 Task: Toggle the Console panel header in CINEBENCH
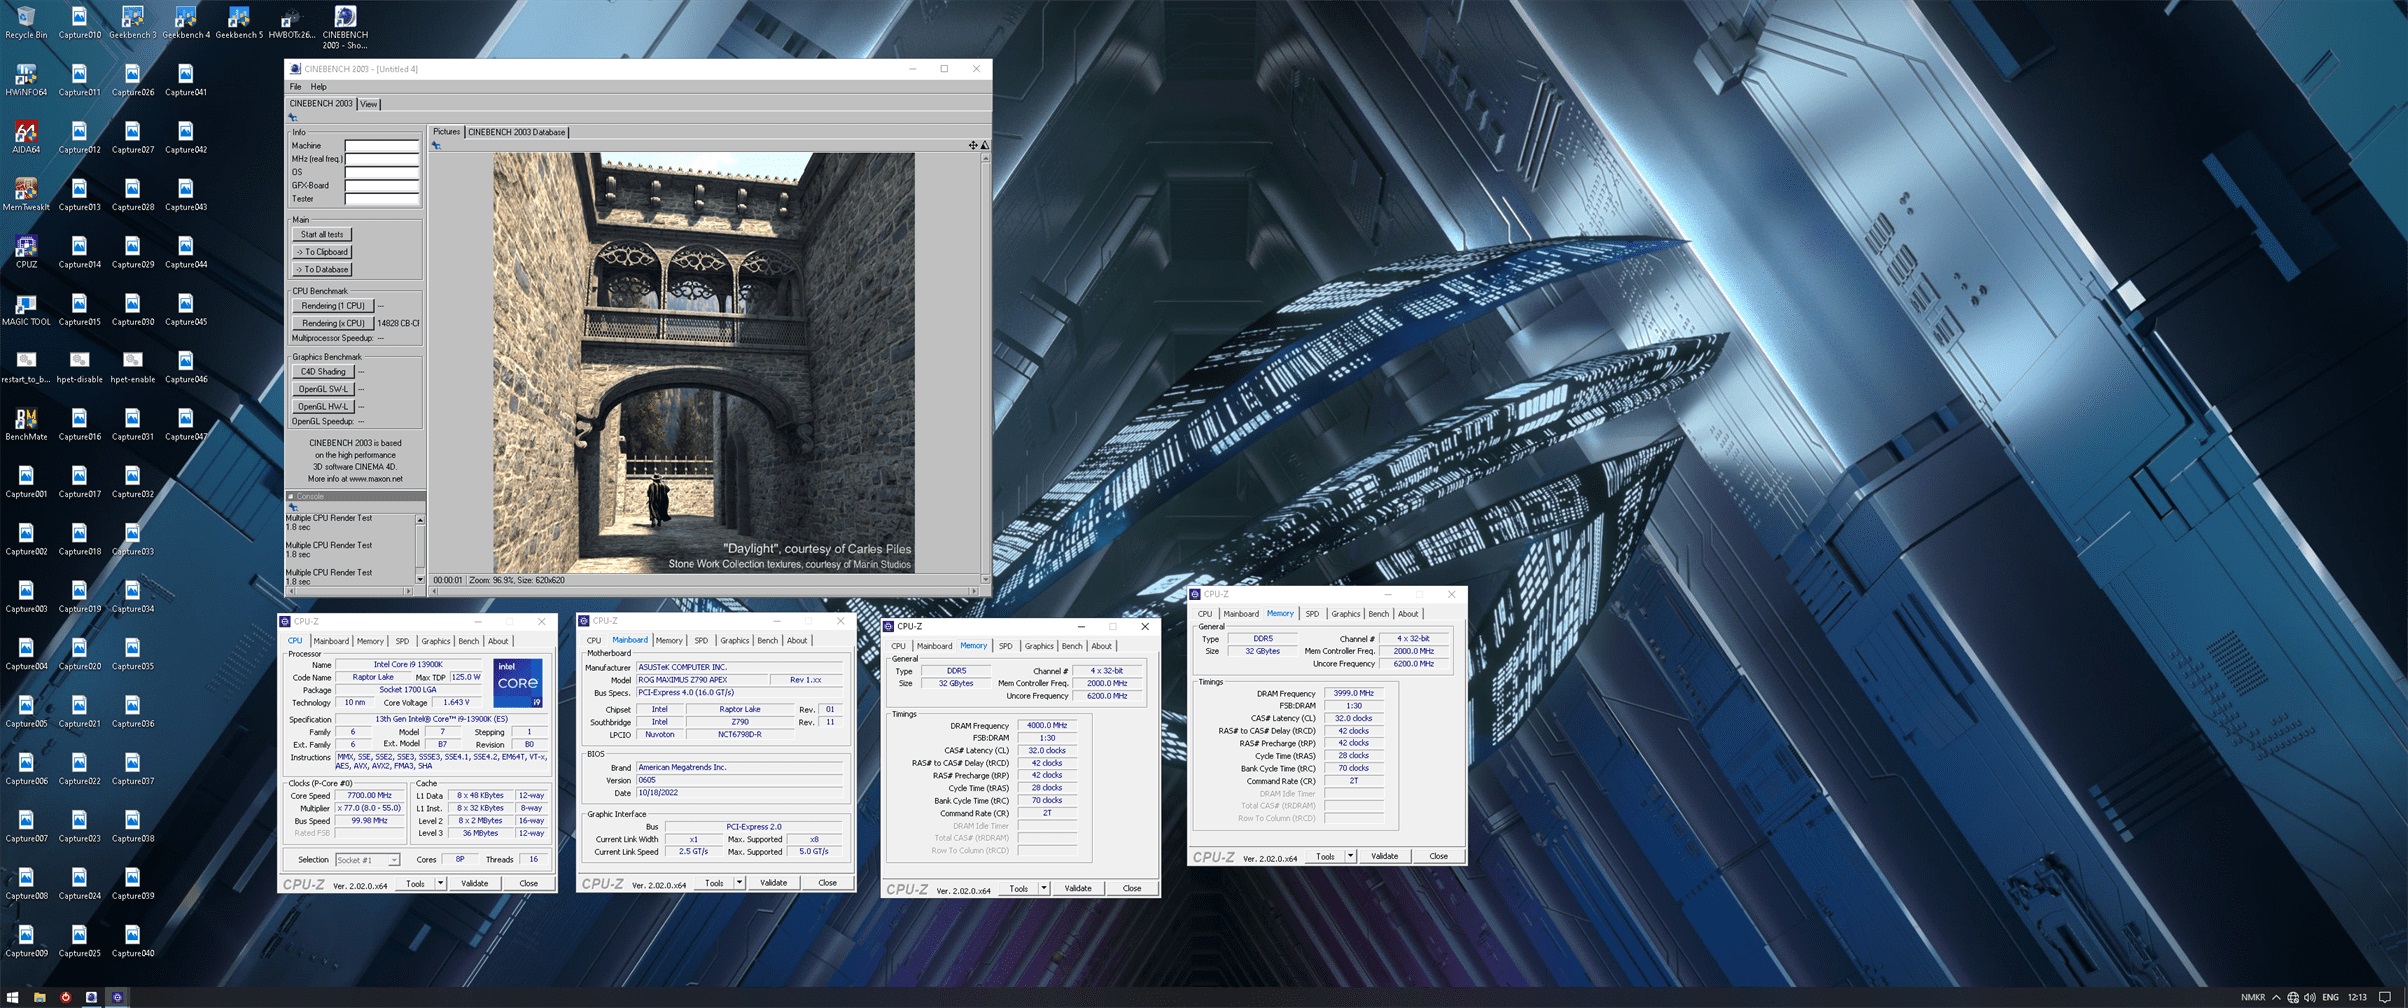[x=356, y=496]
